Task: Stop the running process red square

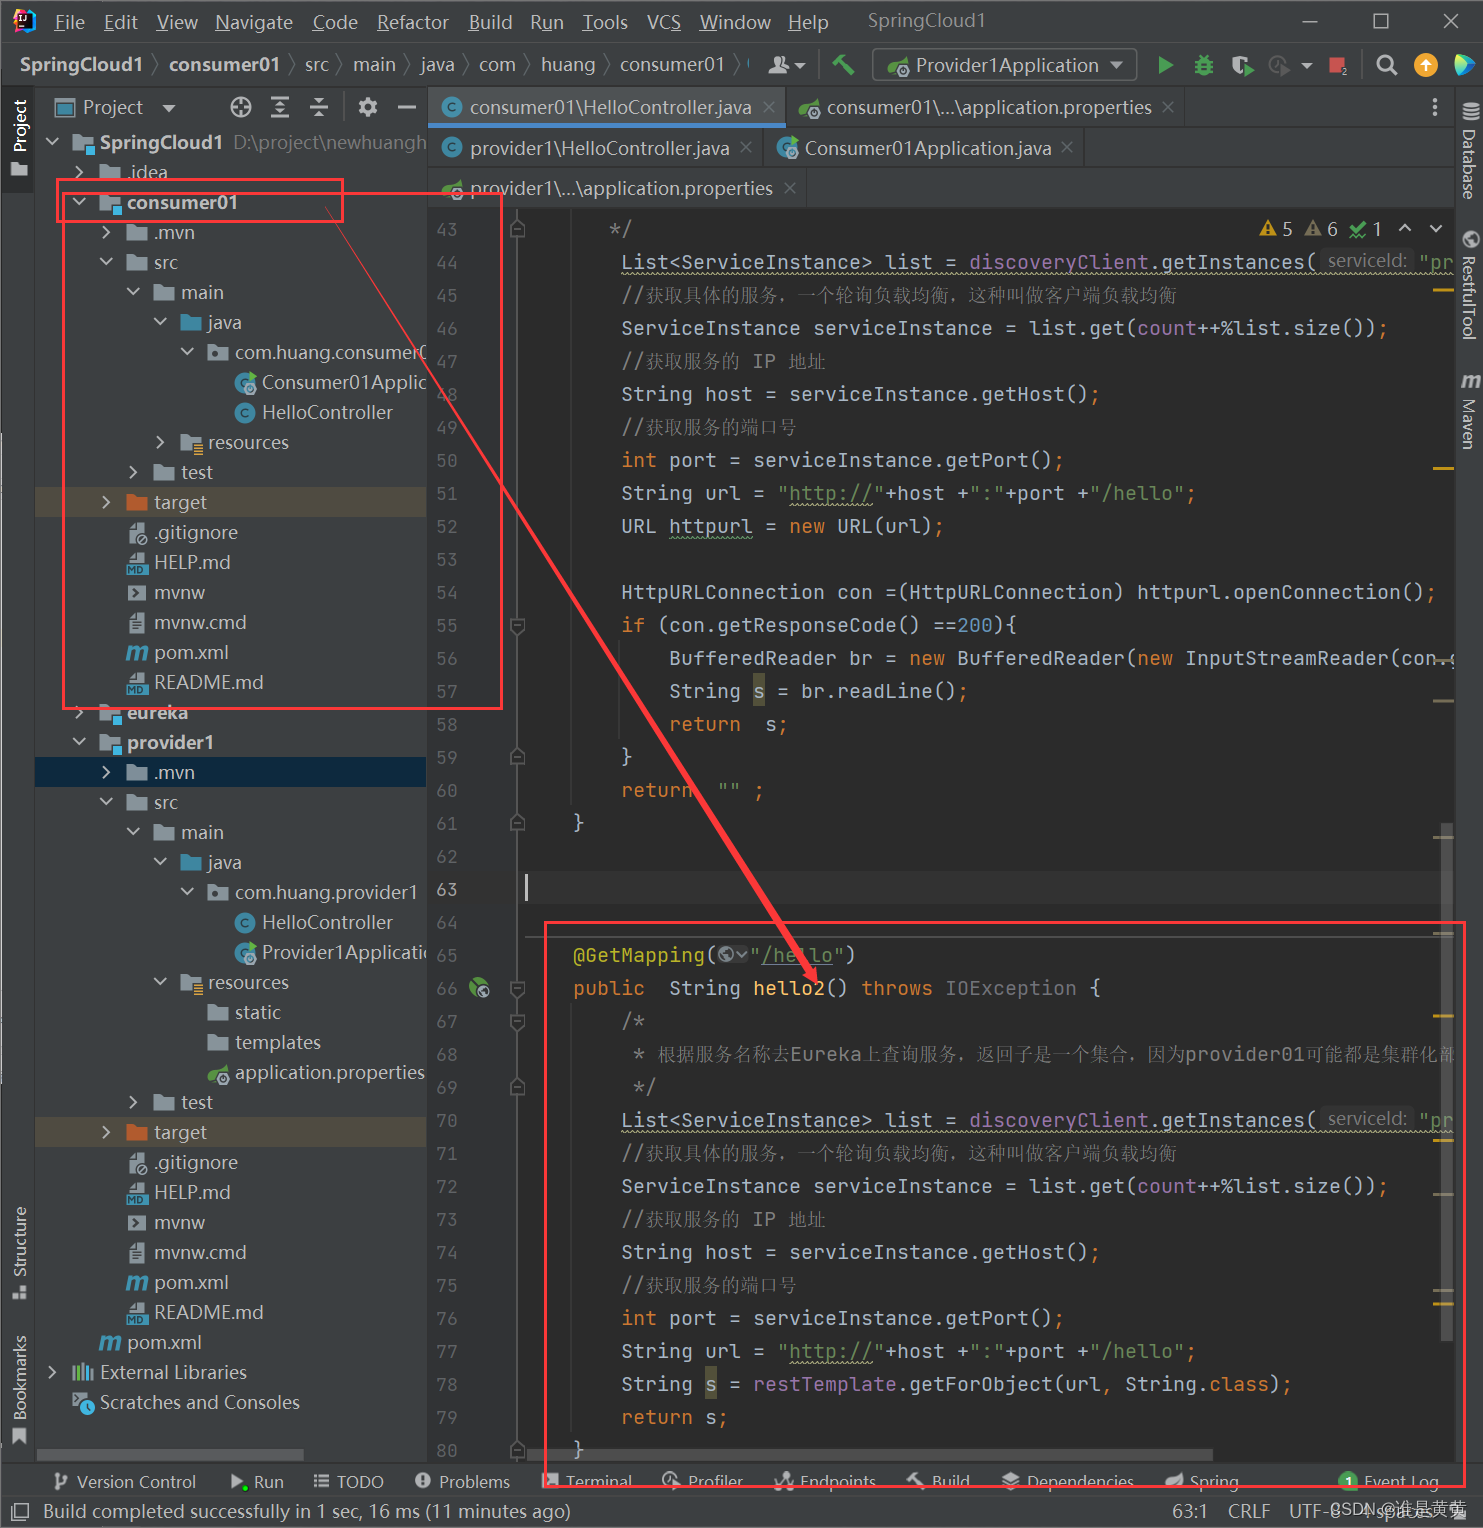Action: (1337, 65)
